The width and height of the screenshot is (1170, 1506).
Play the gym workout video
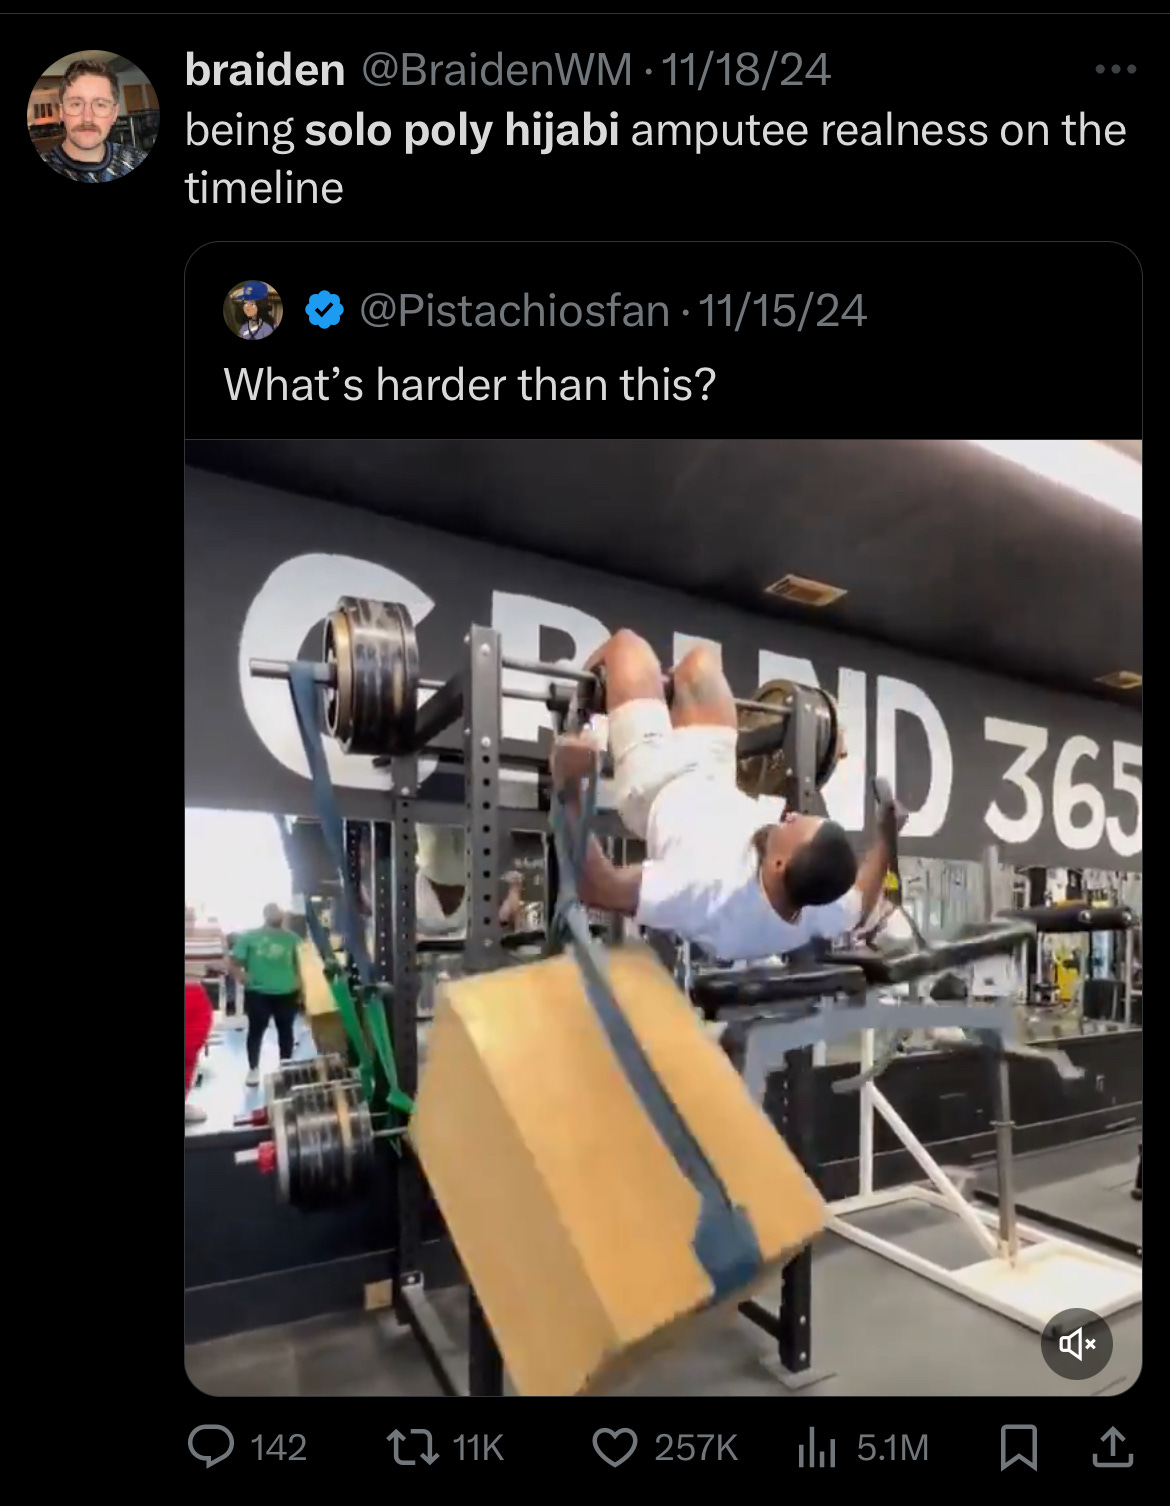[663, 917]
